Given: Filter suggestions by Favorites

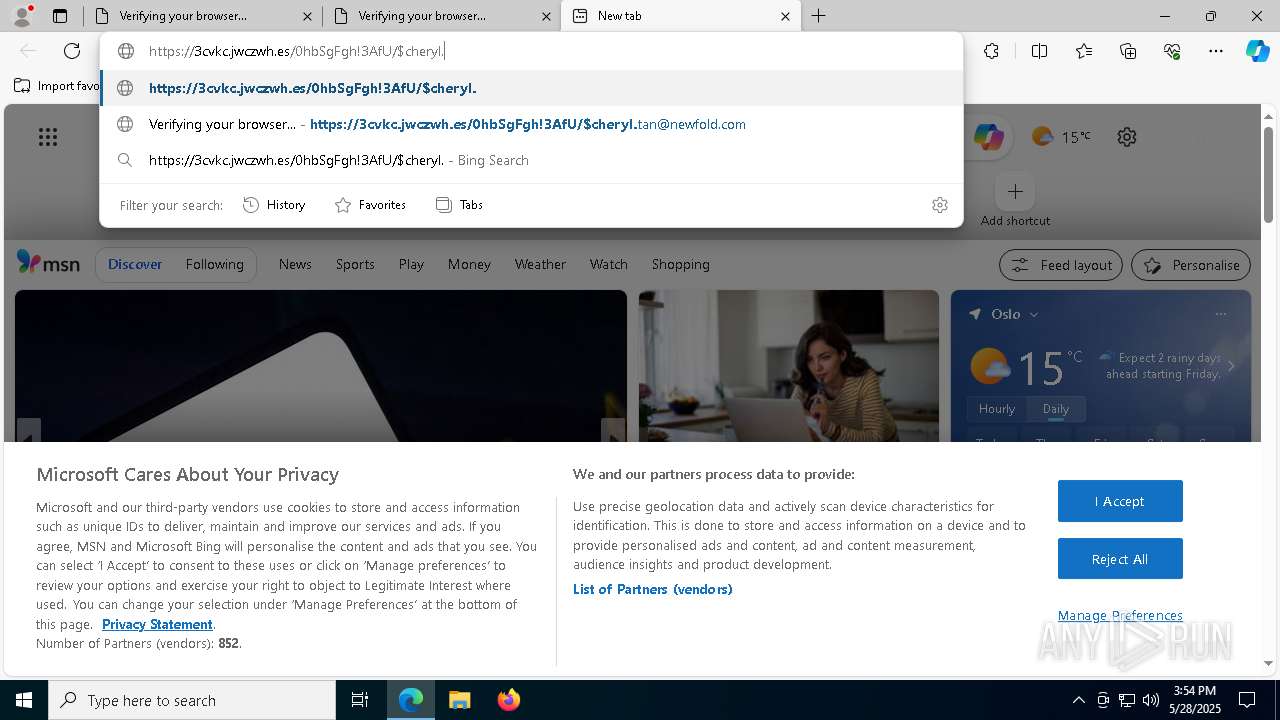Looking at the screenshot, I should coord(370,205).
